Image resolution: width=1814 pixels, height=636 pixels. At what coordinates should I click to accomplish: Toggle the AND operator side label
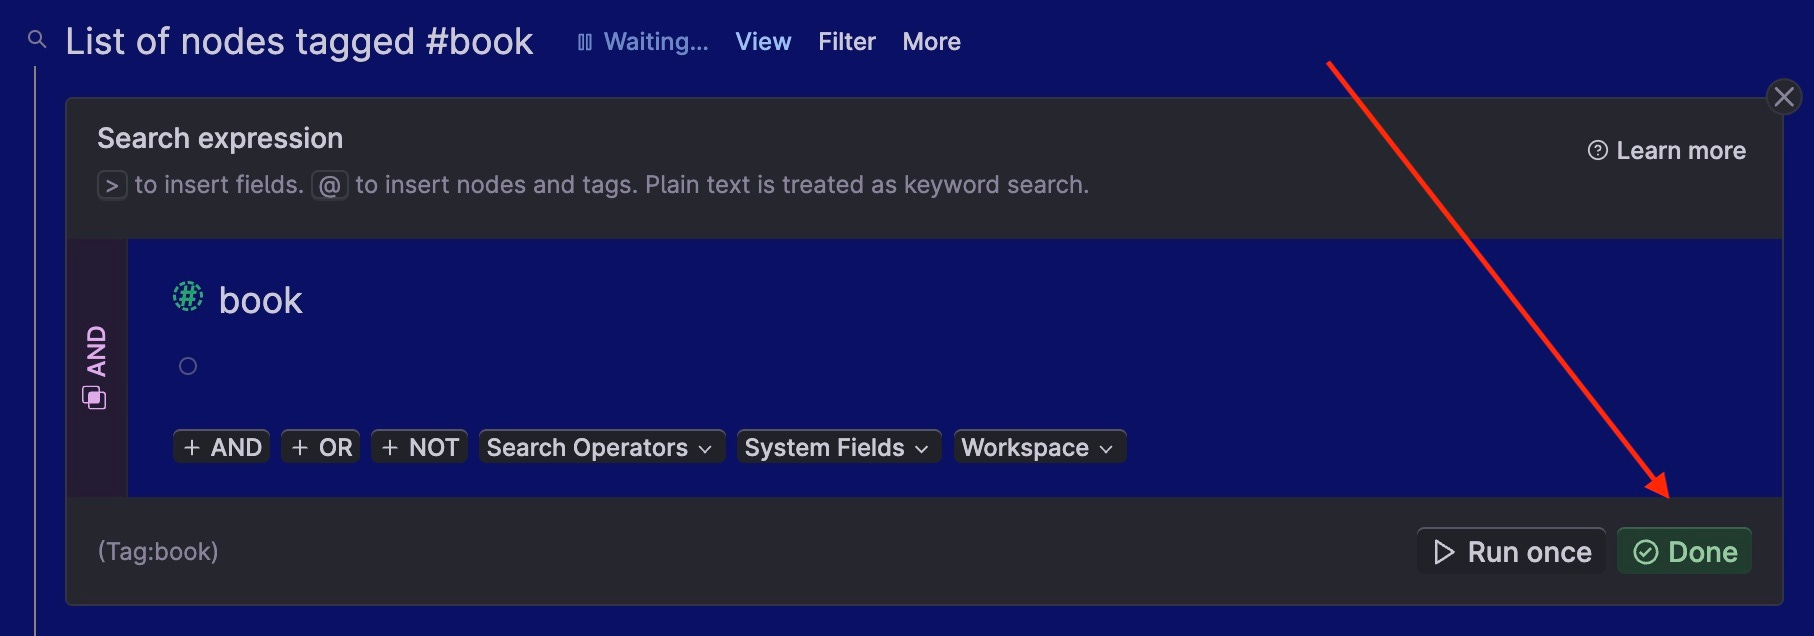[x=96, y=367]
